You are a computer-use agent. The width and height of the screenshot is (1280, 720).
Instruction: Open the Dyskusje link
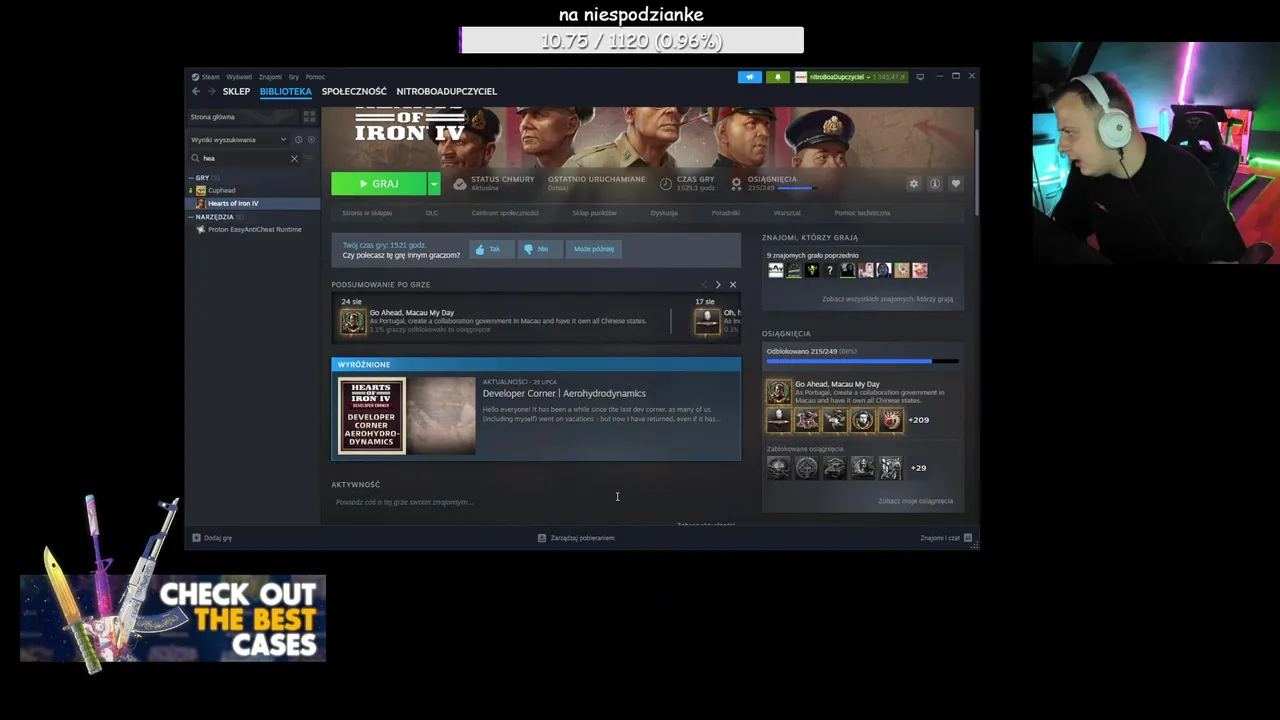pos(664,213)
